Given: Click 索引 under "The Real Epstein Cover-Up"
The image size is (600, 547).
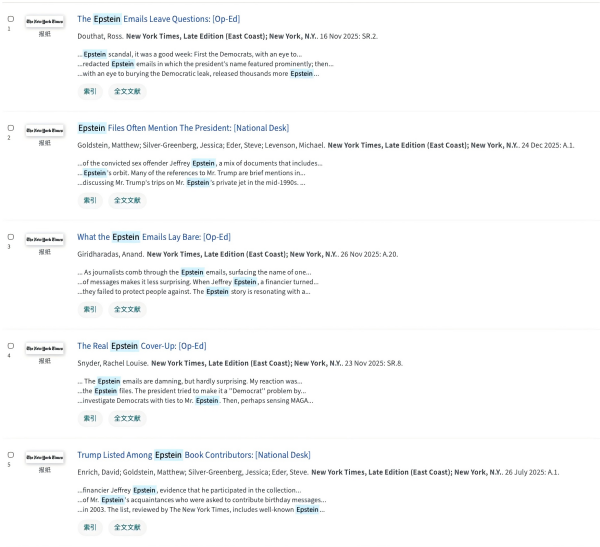Looking at the screenshot, I should [x=90, y=418].
